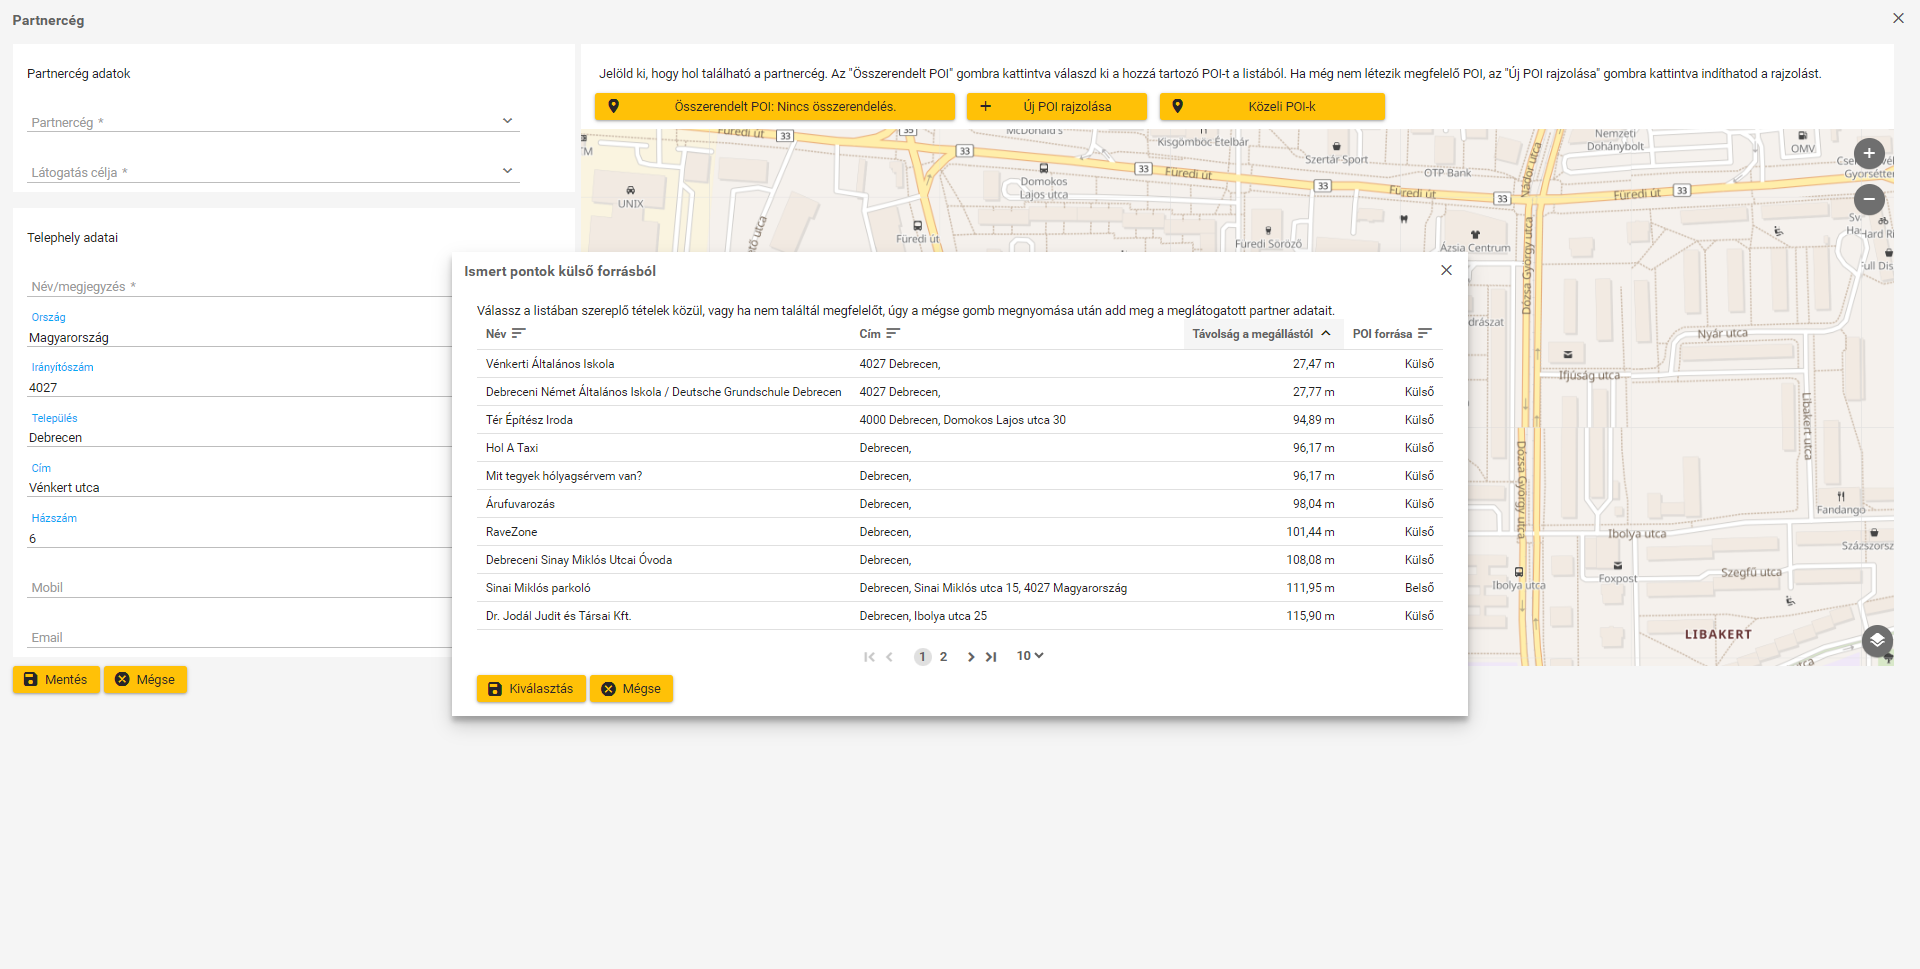Open Név column filter icon

(518, 334)
